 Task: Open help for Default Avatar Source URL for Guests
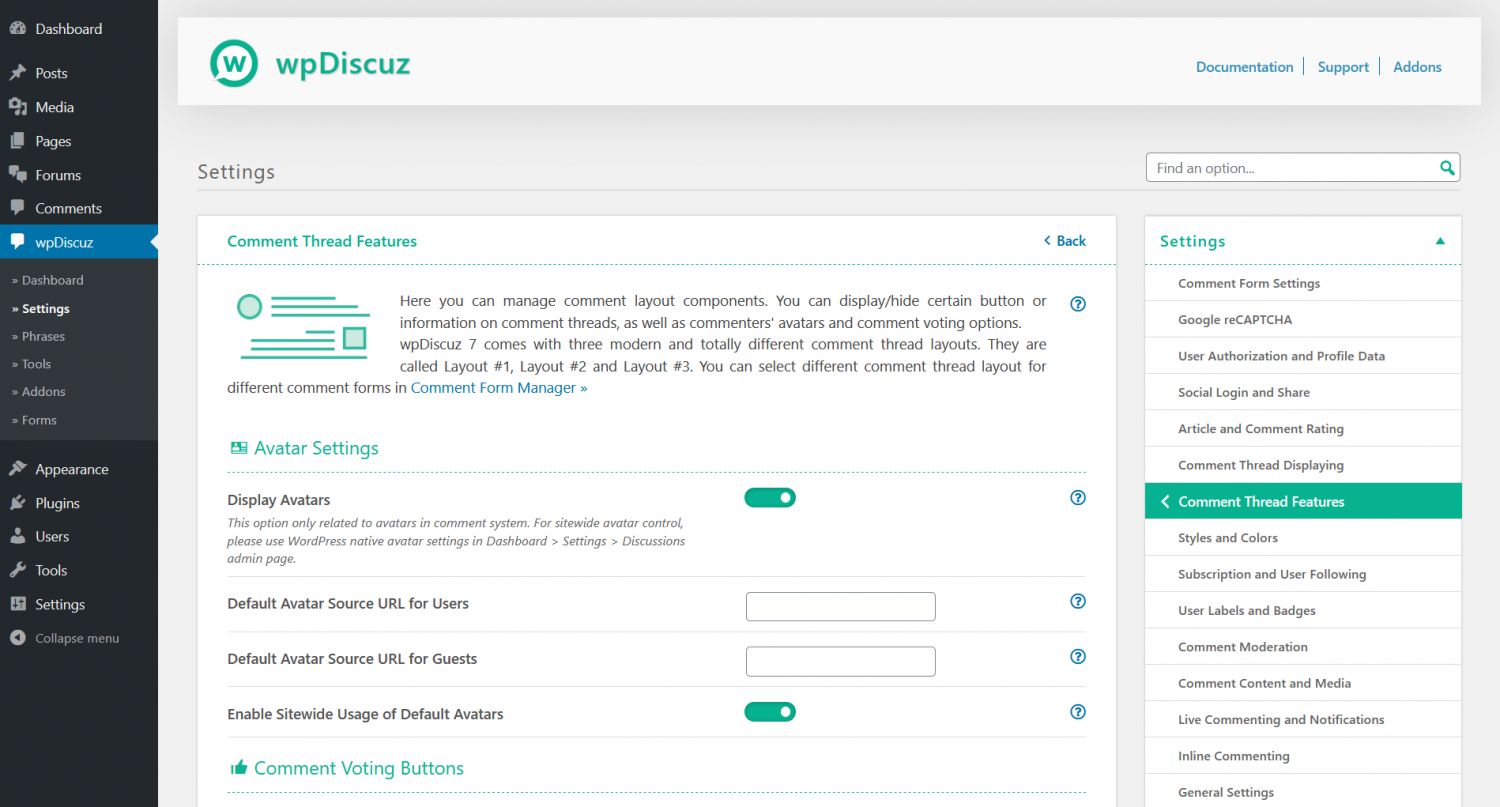click(1077, 657)
